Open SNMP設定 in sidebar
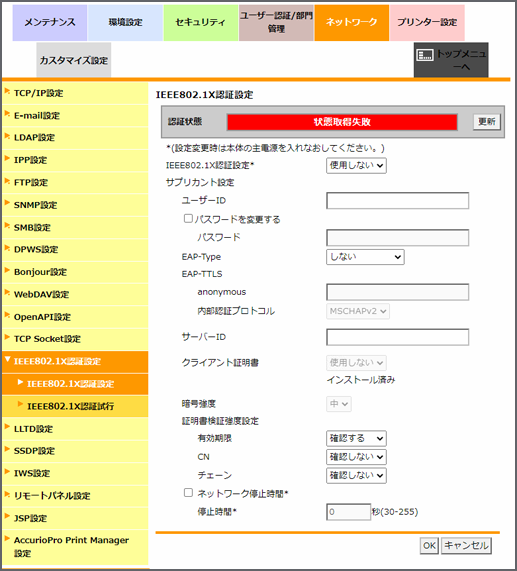This screenshot has height=571, width=517. point(75,205)
